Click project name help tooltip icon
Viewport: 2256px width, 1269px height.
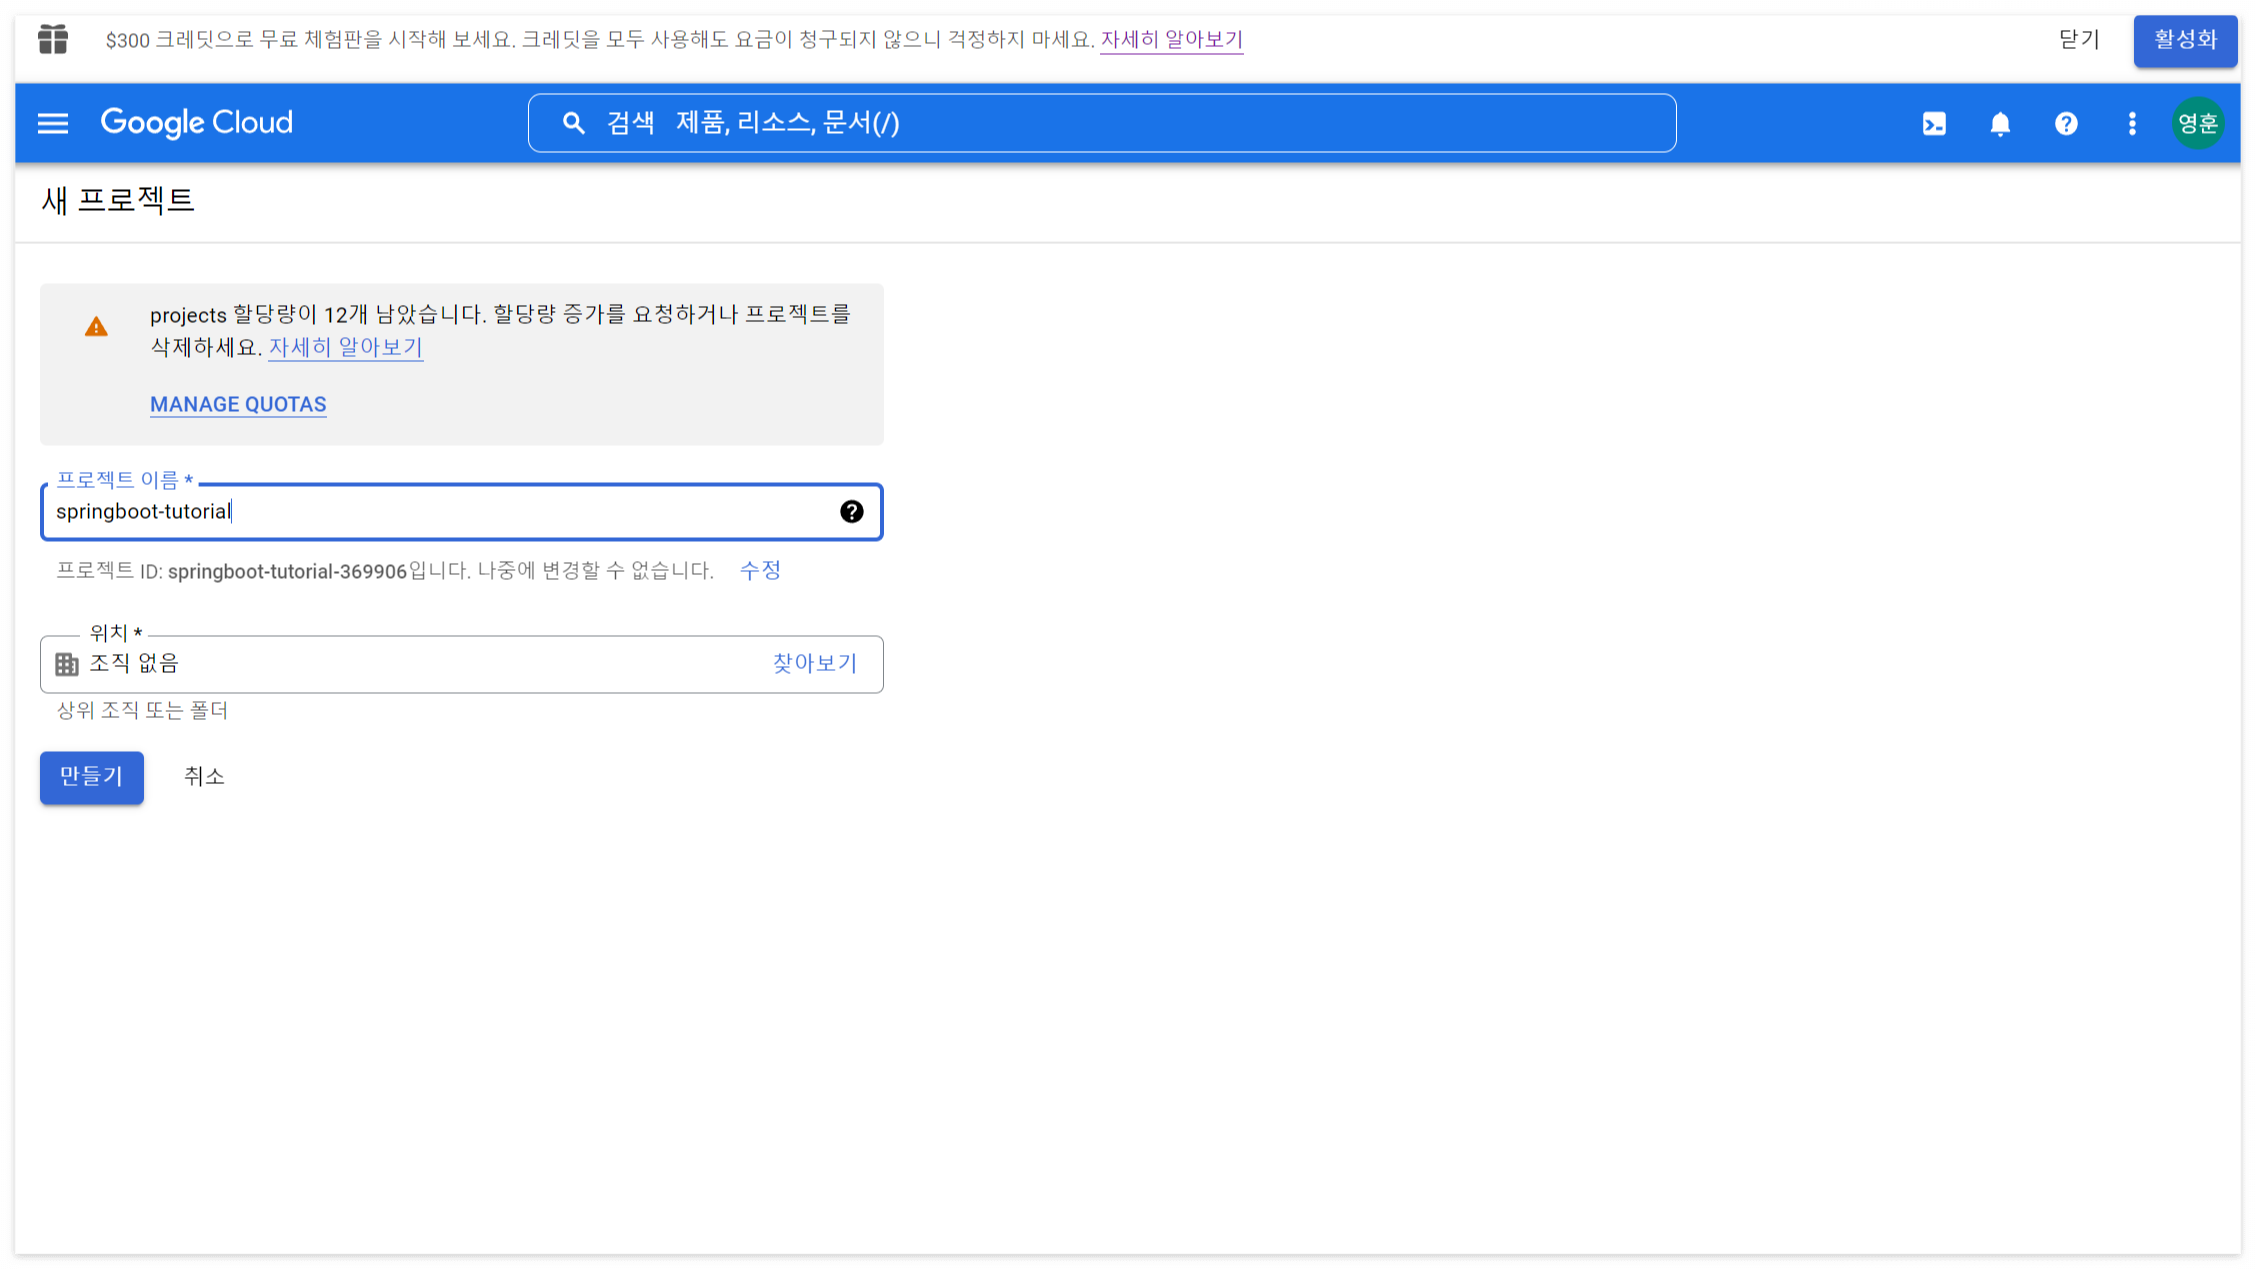point(851,512)
